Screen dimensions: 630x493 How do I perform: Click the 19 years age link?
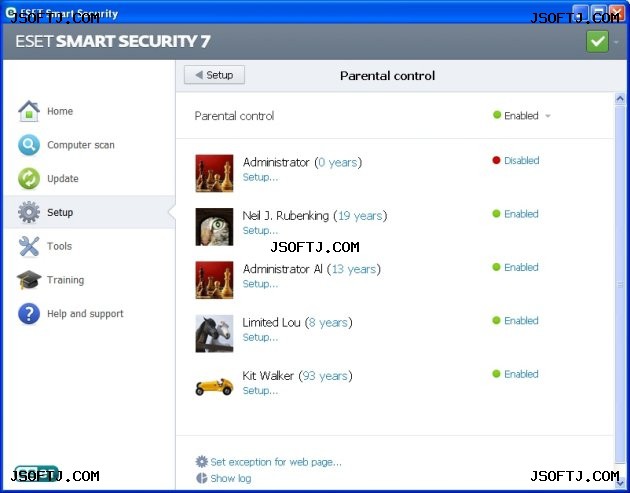tap(360, 216)
